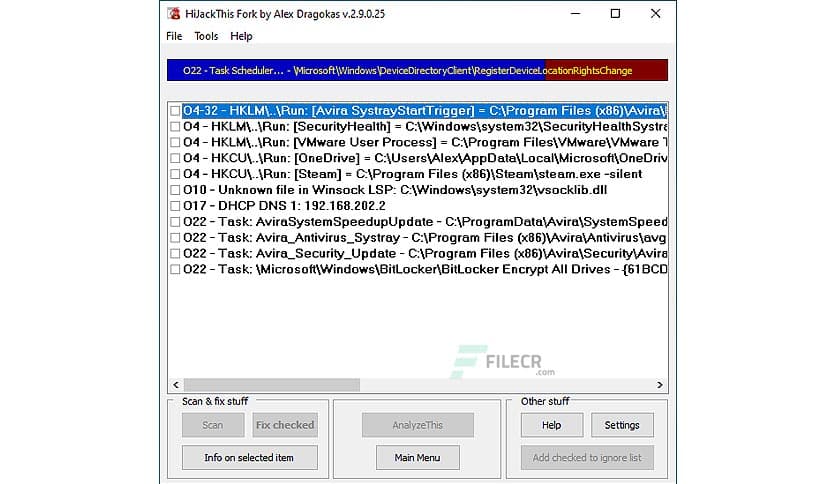Select the Avira_Antivirus_Systray task row
Viewport: 836px width, 484px height.
(x=424, y=238)
